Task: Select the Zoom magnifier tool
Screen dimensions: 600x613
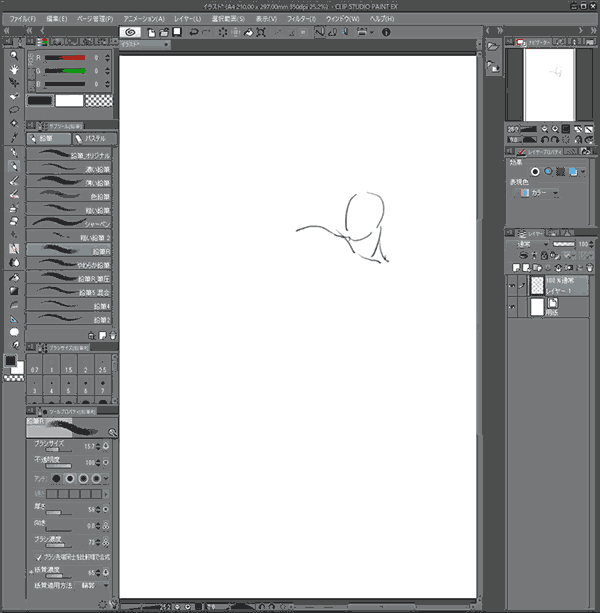Action: (x=14, y=56)
